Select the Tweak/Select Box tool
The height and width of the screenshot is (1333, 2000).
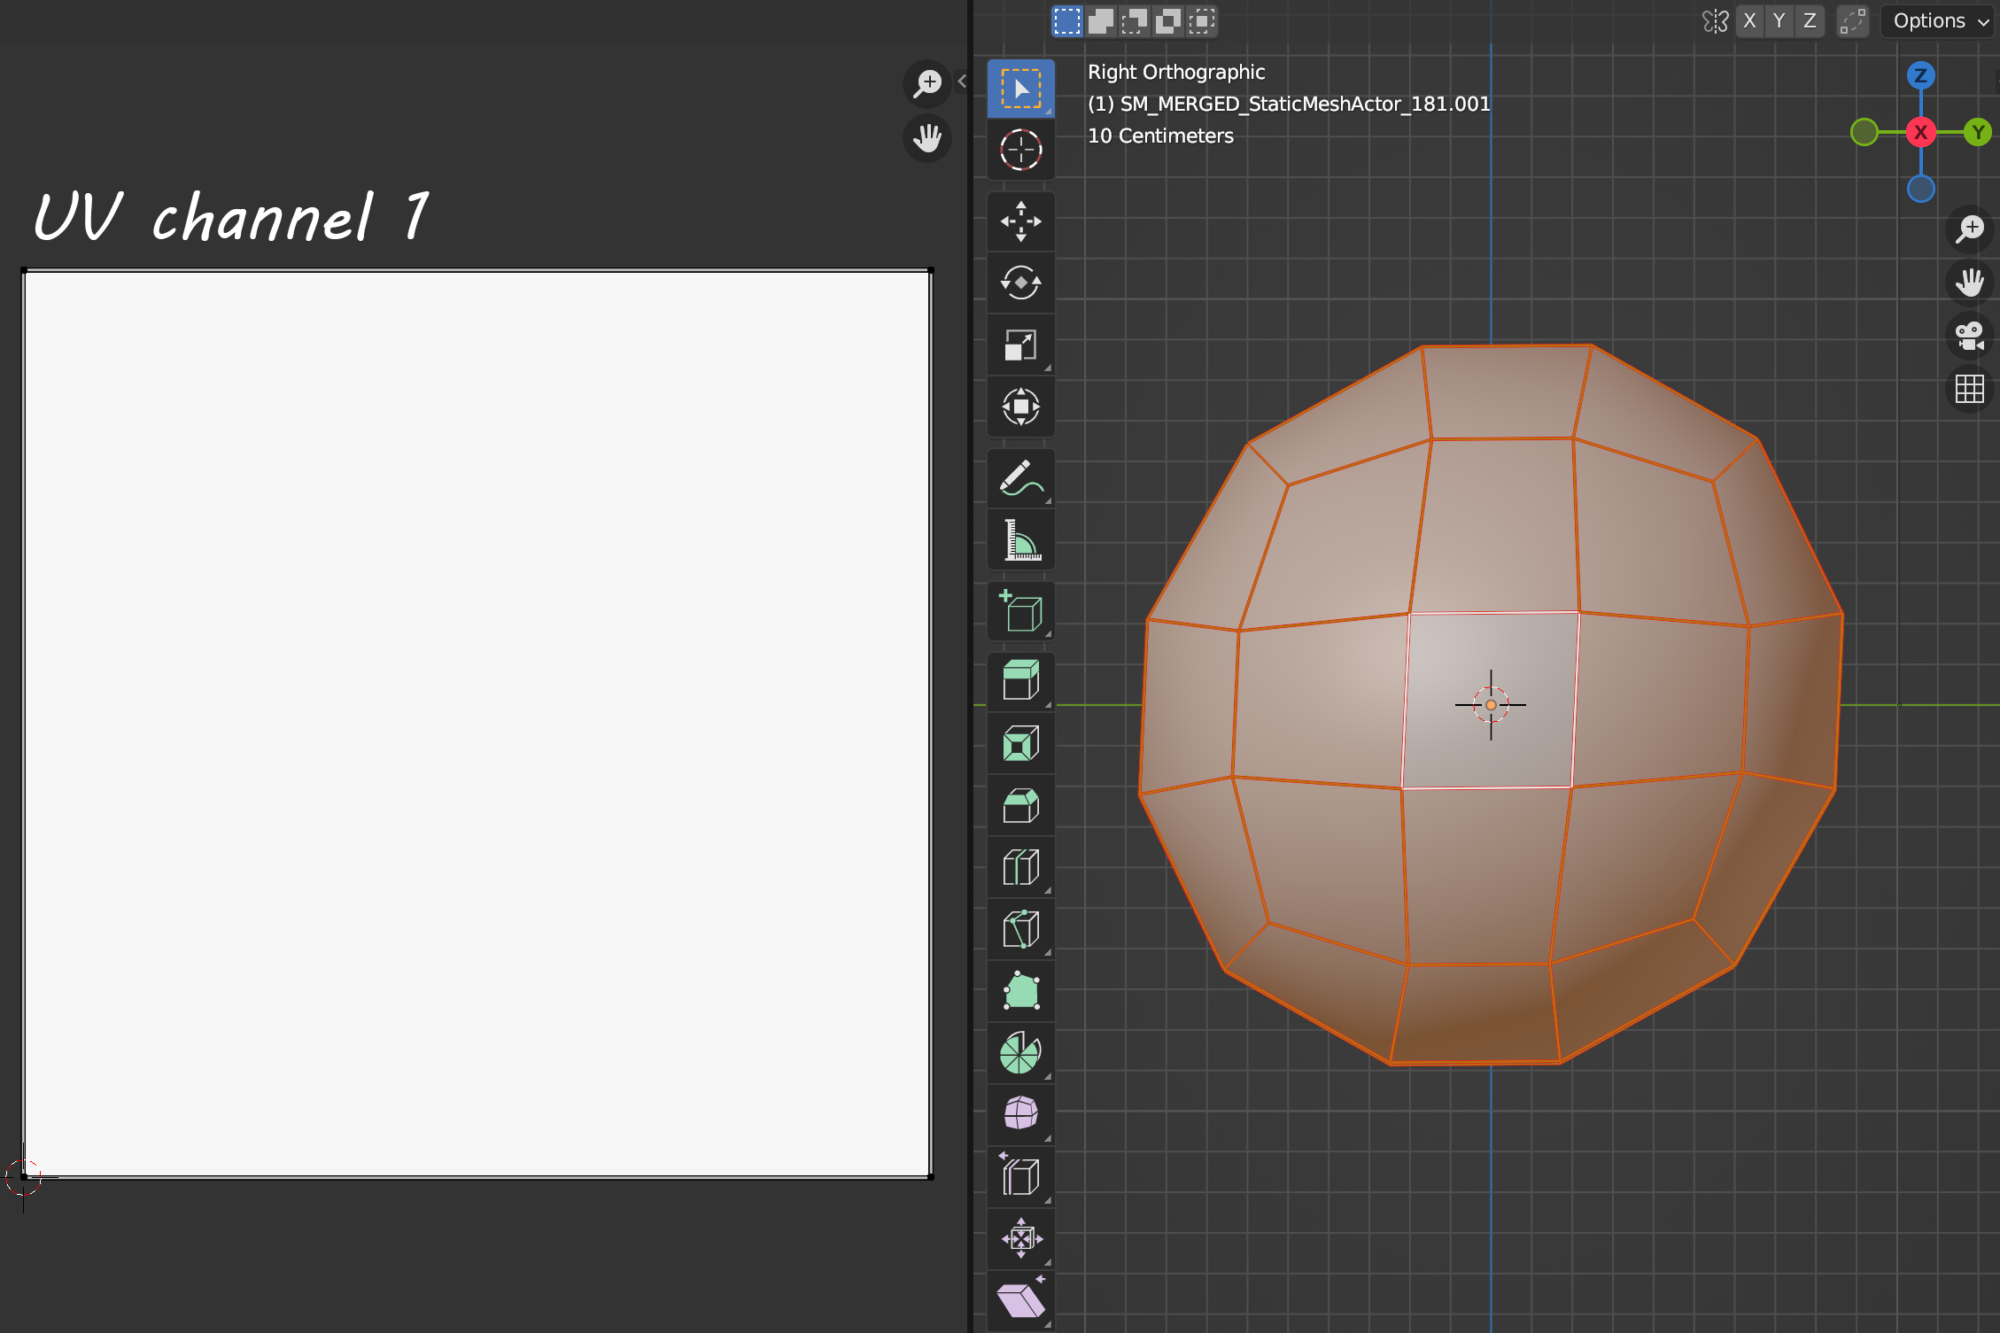(x=1021, y=88)
